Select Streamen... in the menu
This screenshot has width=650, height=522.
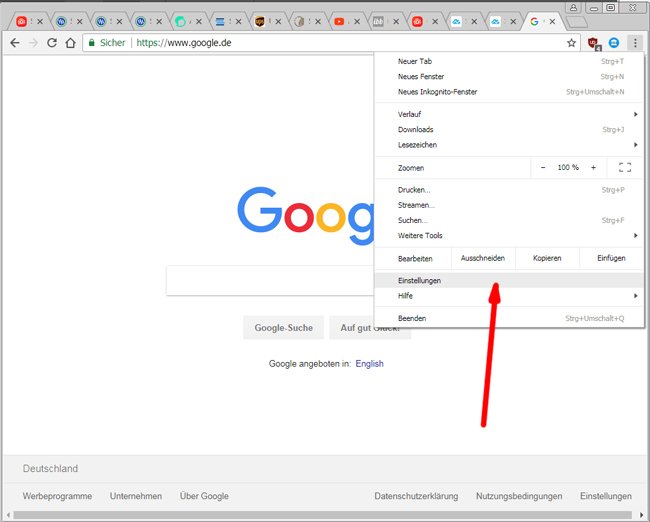[x=509, y=205]
